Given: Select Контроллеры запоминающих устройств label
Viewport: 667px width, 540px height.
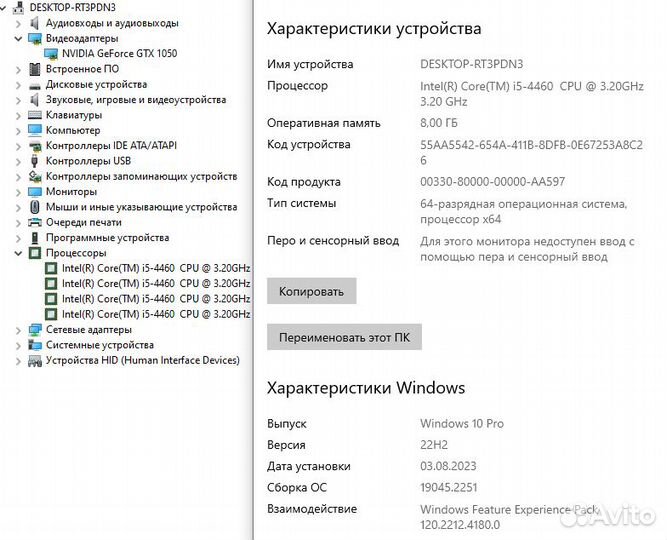Looking at the screenshot, I should 141,176.
